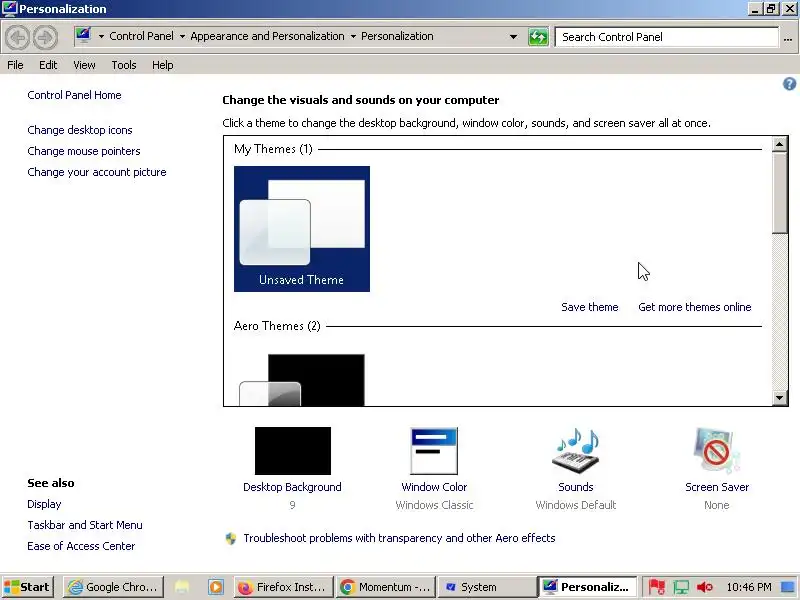The width and height of the screenshot is (800, 600).
Task: Click the search options button beside search box
Action: point(788,37)
